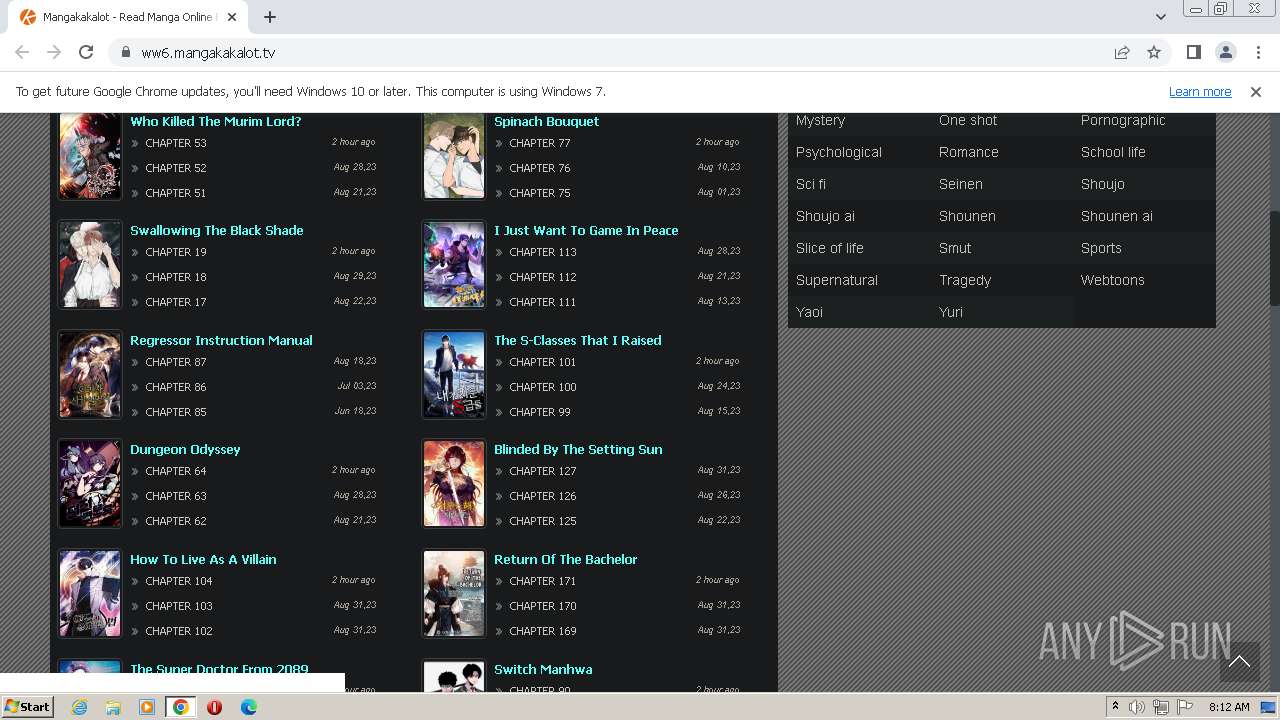Select the Supernatural genre

pyautogui.click(x=837, y=280)
